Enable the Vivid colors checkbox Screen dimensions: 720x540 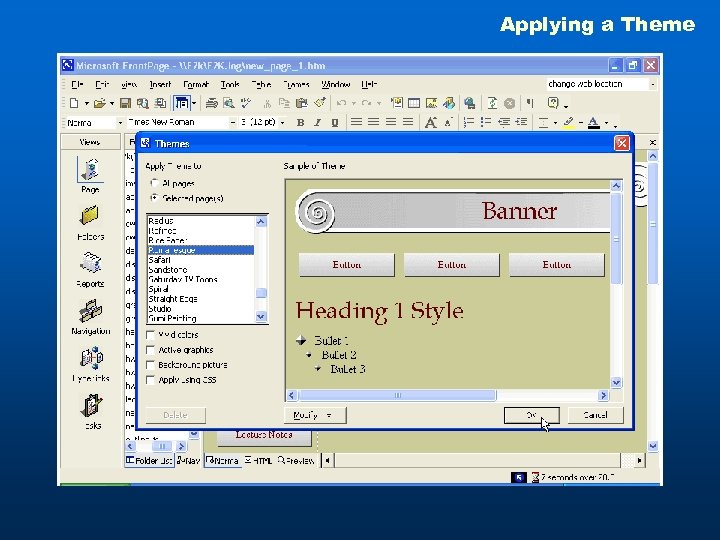pos(150,335)
